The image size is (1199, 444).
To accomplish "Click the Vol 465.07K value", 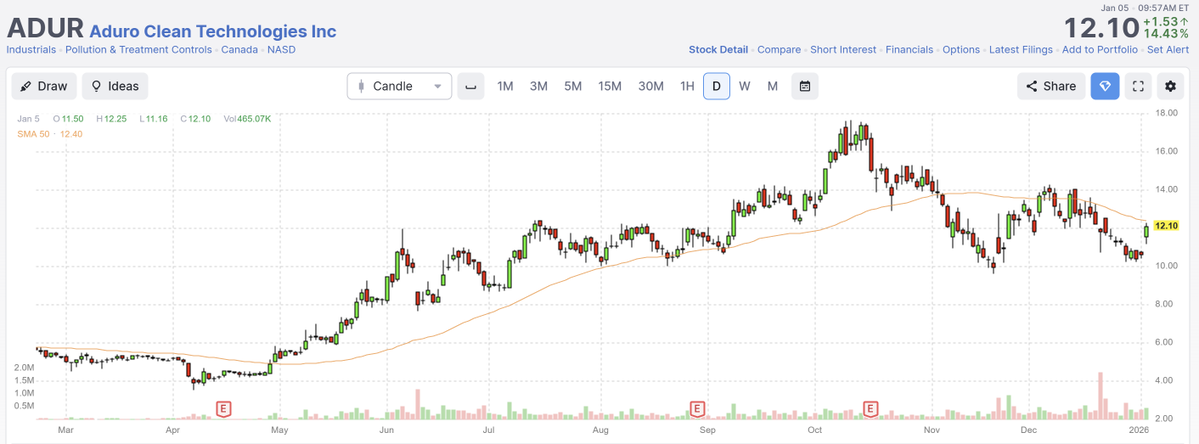I will [x=247, y=119].
